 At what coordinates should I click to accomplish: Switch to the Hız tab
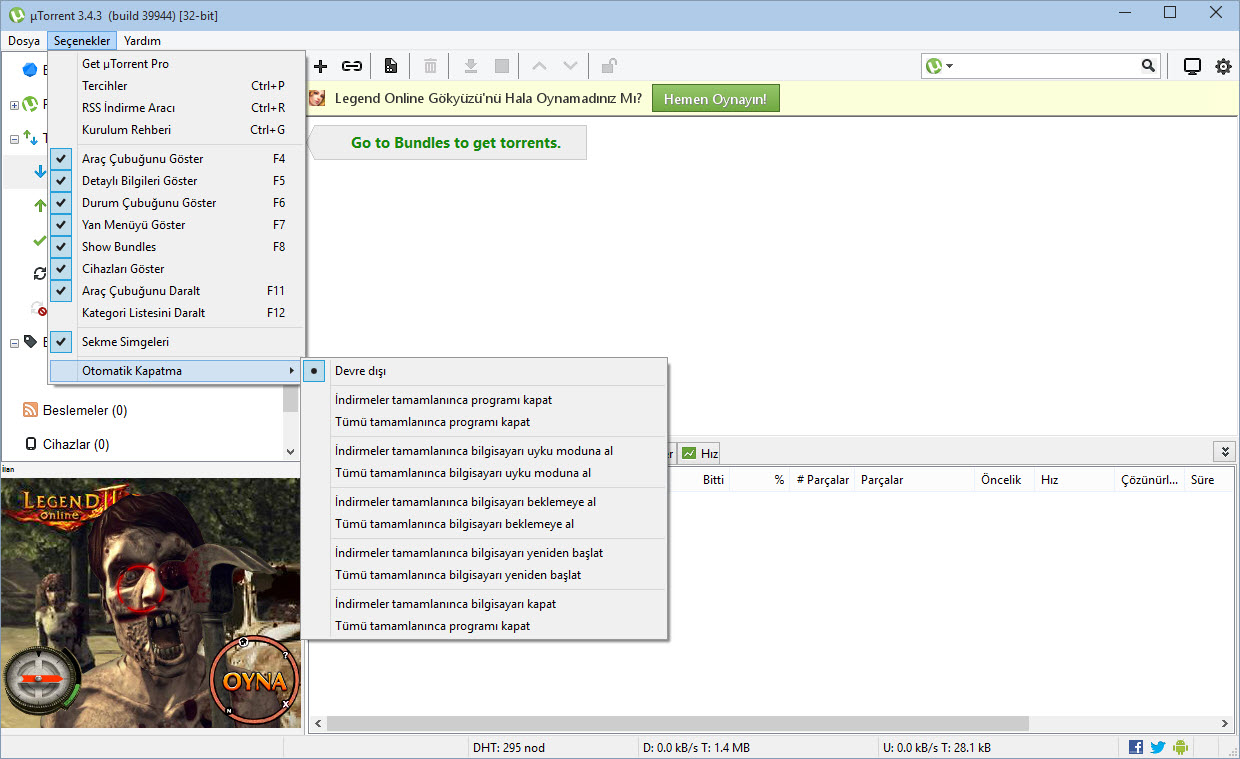coord(700,453)
